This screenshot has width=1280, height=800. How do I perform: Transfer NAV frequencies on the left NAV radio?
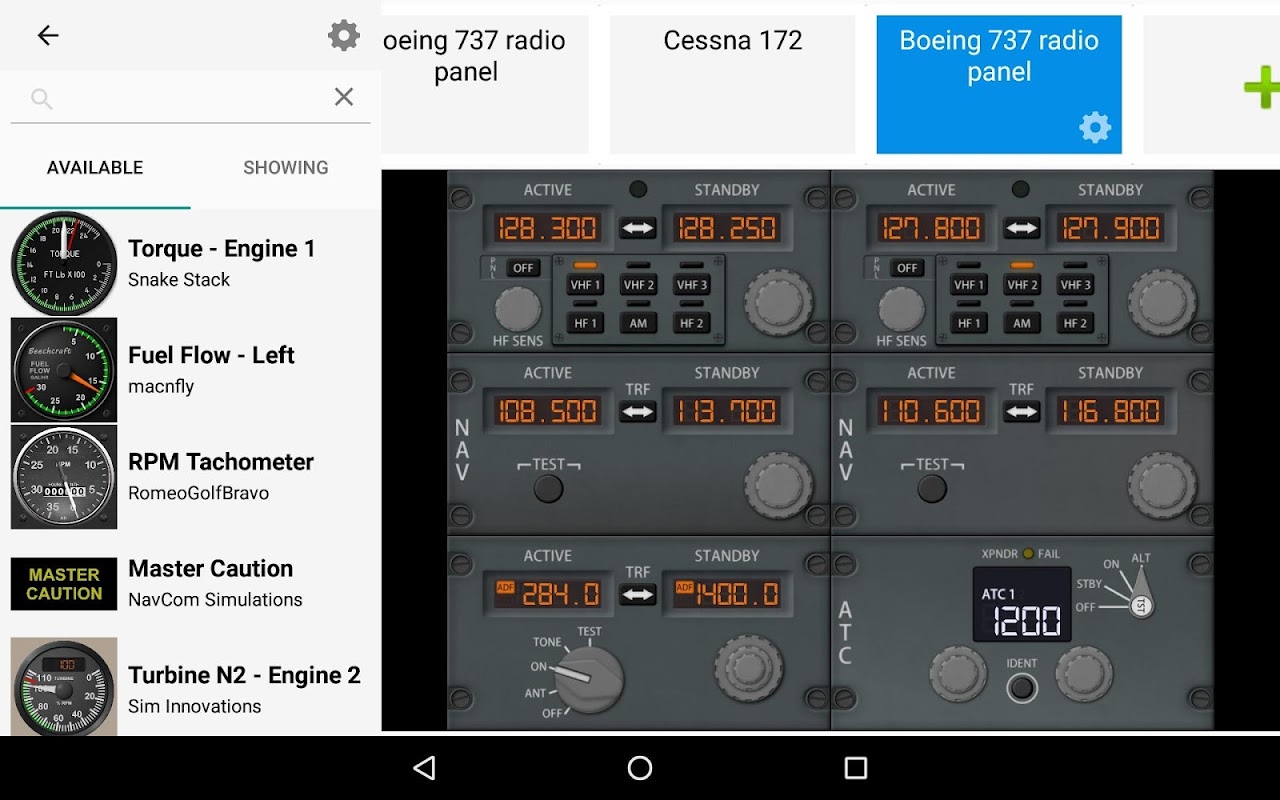point(637,411)
